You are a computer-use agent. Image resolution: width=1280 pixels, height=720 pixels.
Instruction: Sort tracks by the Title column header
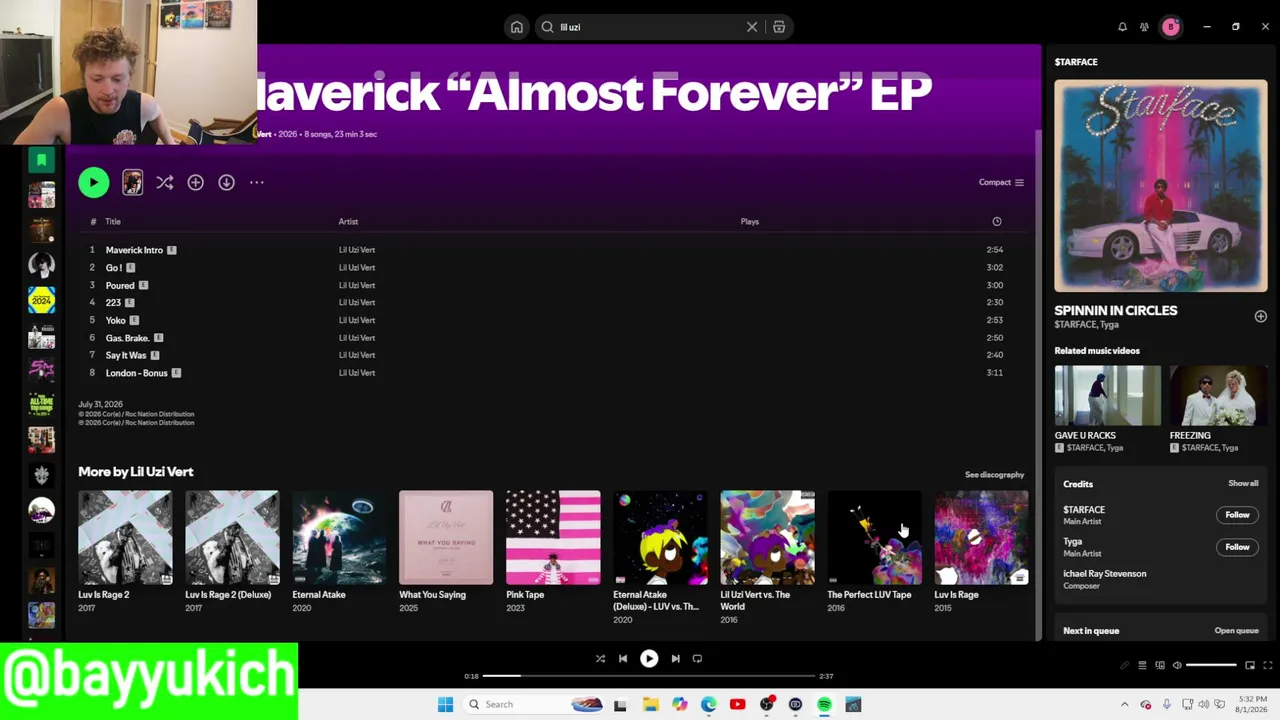tap(113, 222)
